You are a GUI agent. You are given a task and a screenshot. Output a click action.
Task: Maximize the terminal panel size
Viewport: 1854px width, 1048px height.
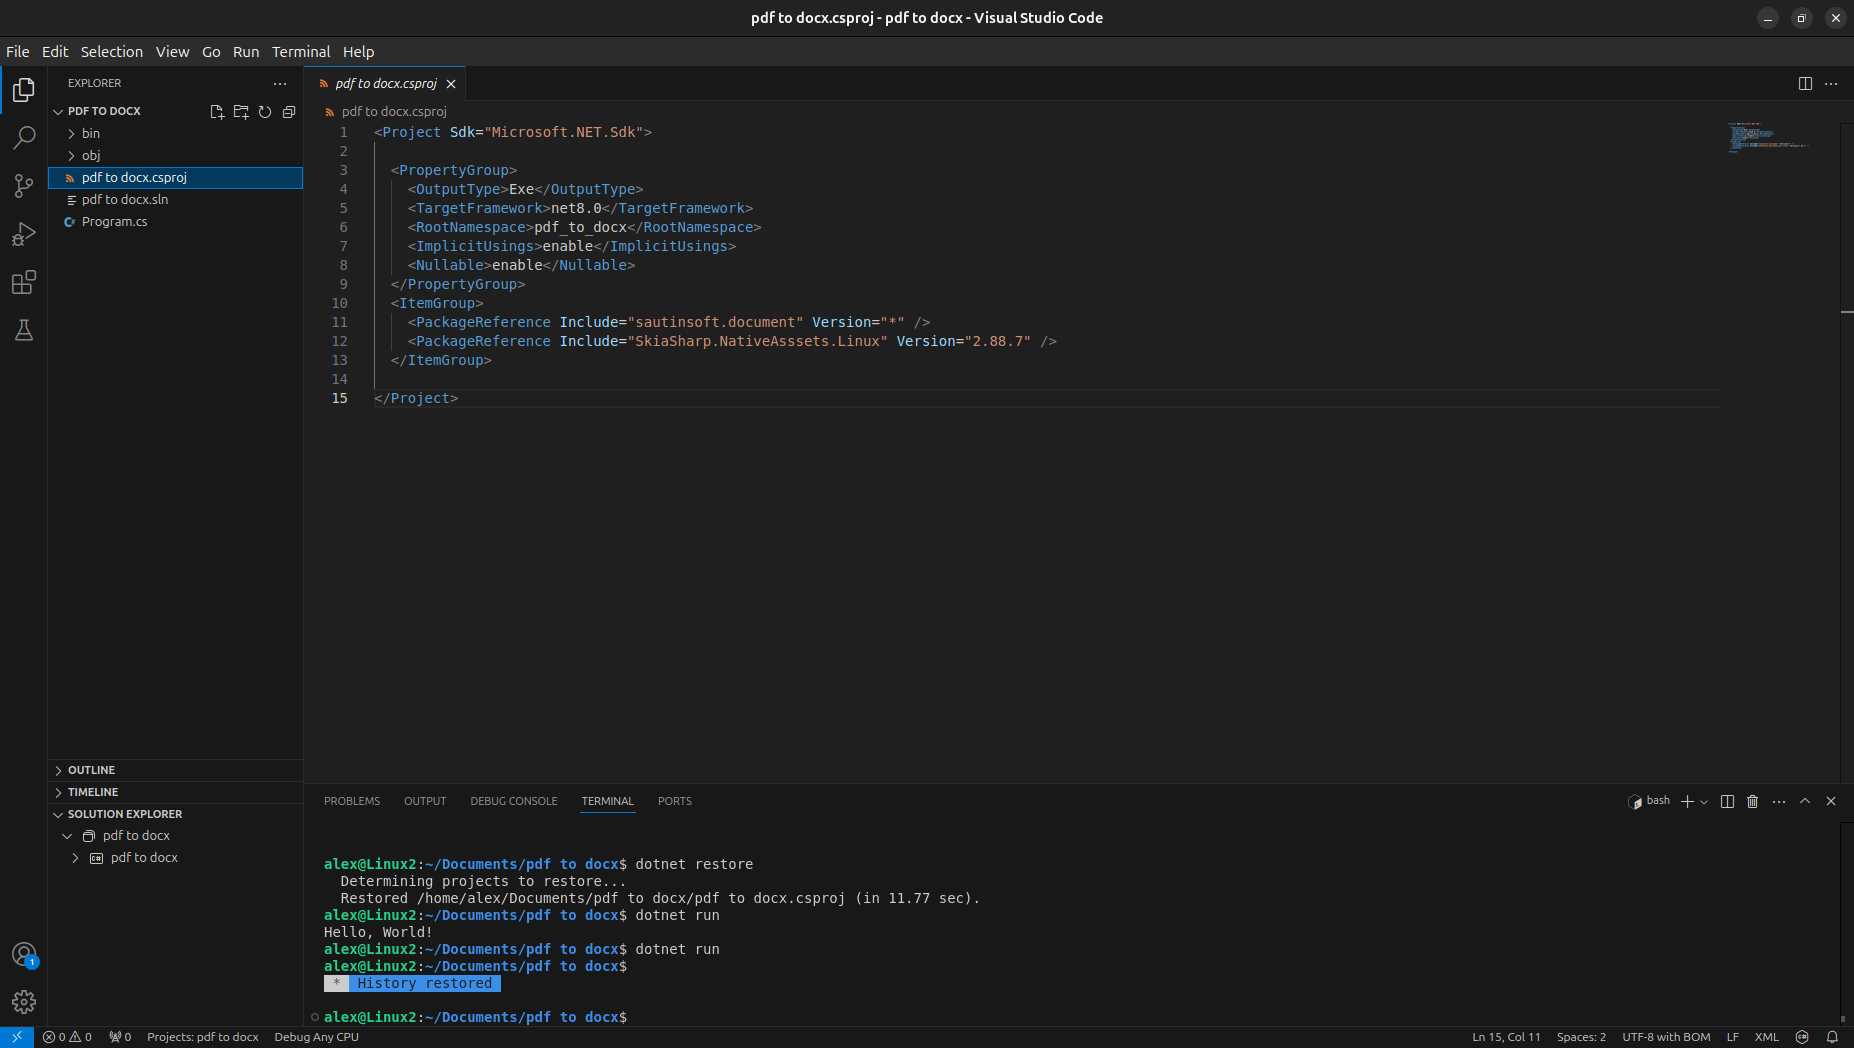[x=1805, y=802]
